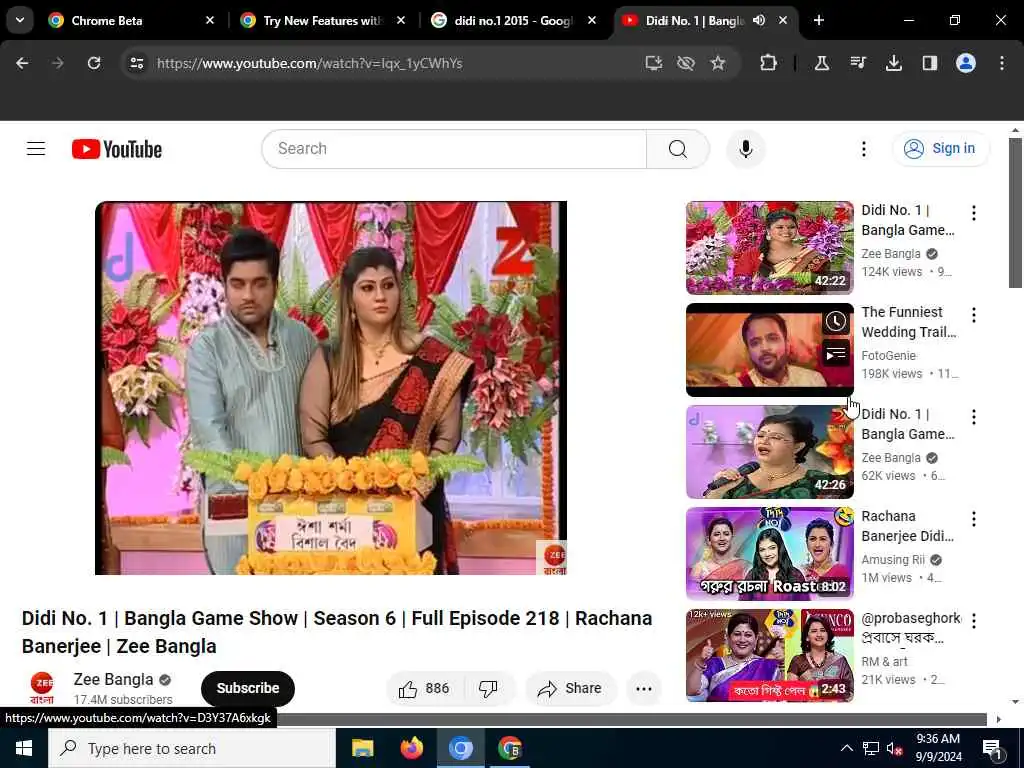Image resolution: width=1024 pixels, height=768 pixels.
Task: Open options for Funniest Wedding Trailer suggestion
Action: (973, 315)
